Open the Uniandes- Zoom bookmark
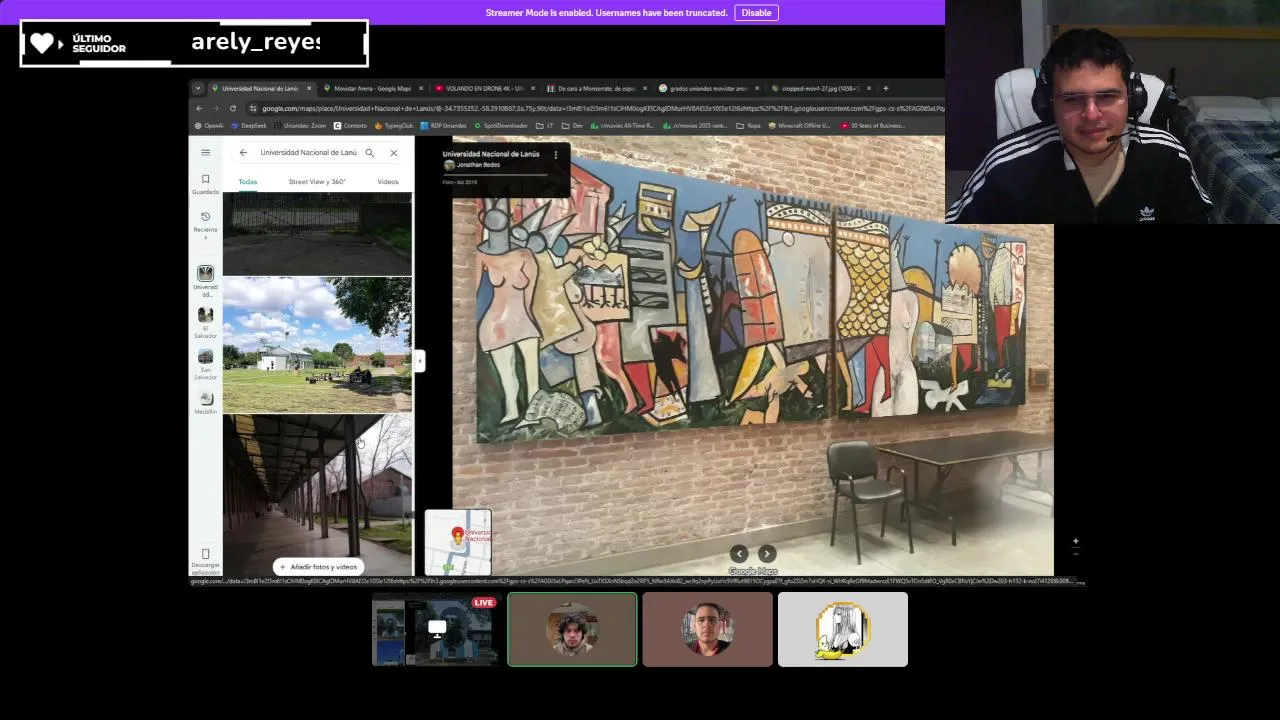1280x720 pixels. pyautogui.click(x=300, y=126)
